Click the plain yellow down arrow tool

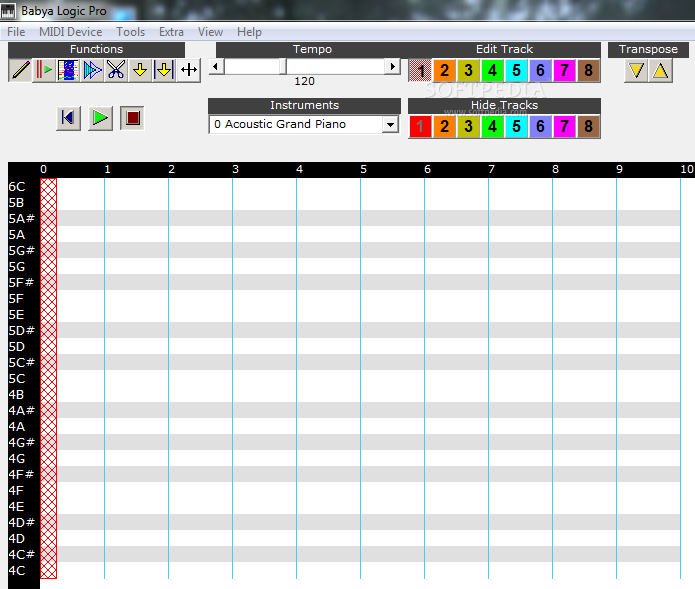pyautogui.click(x=140, y=70)
